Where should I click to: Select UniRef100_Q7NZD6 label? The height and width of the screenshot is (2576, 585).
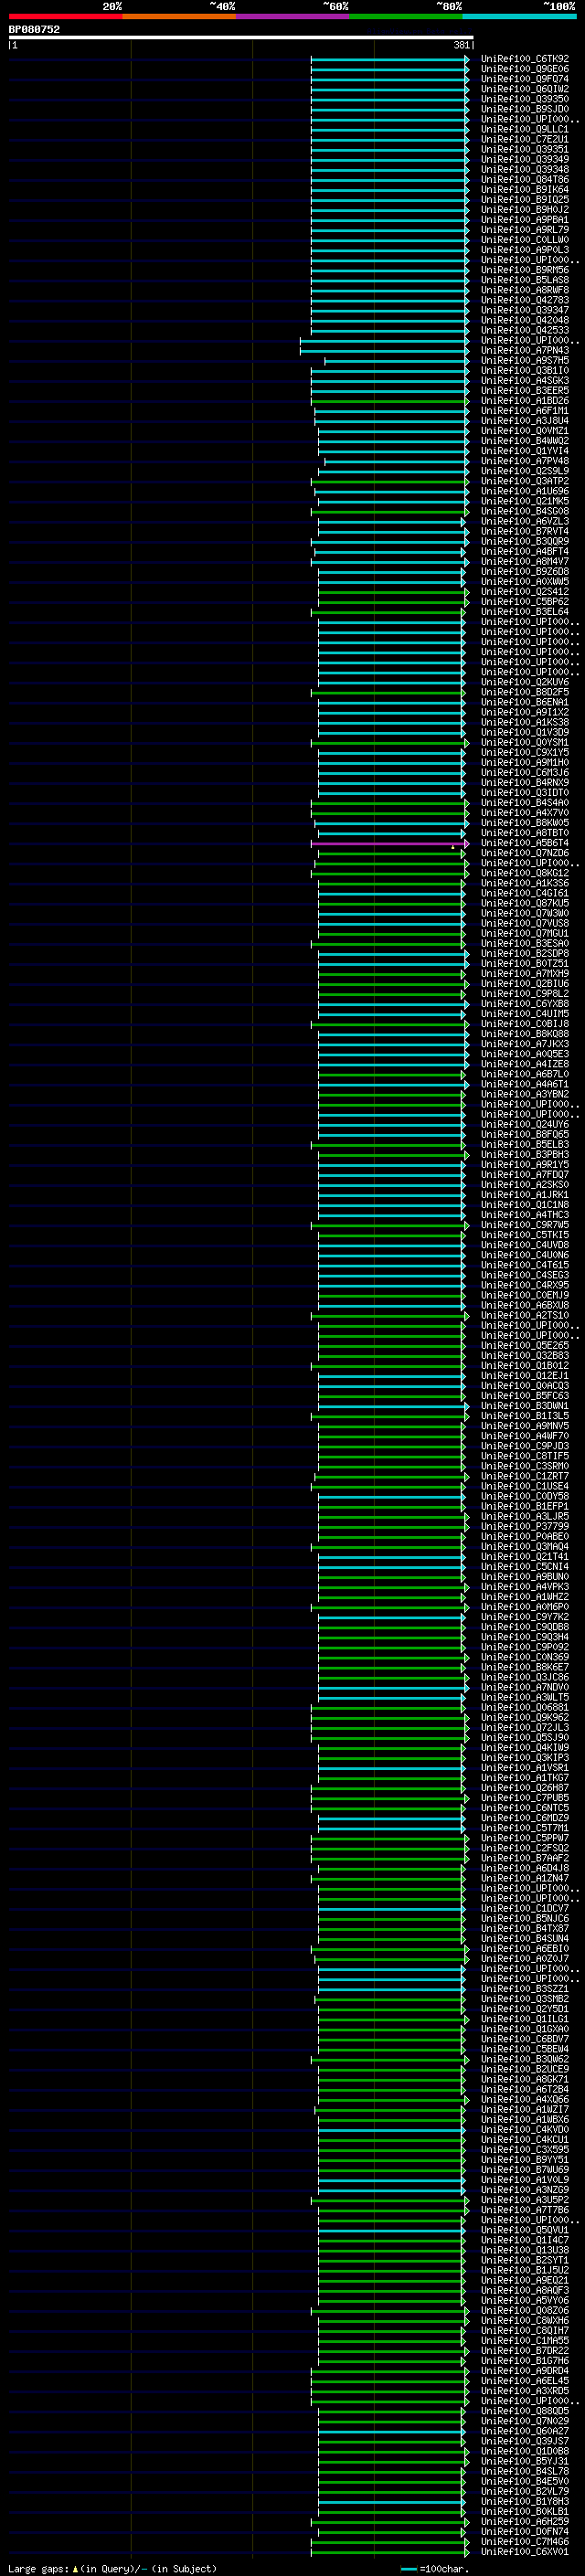pyautogui.click(x=525, y=853)
